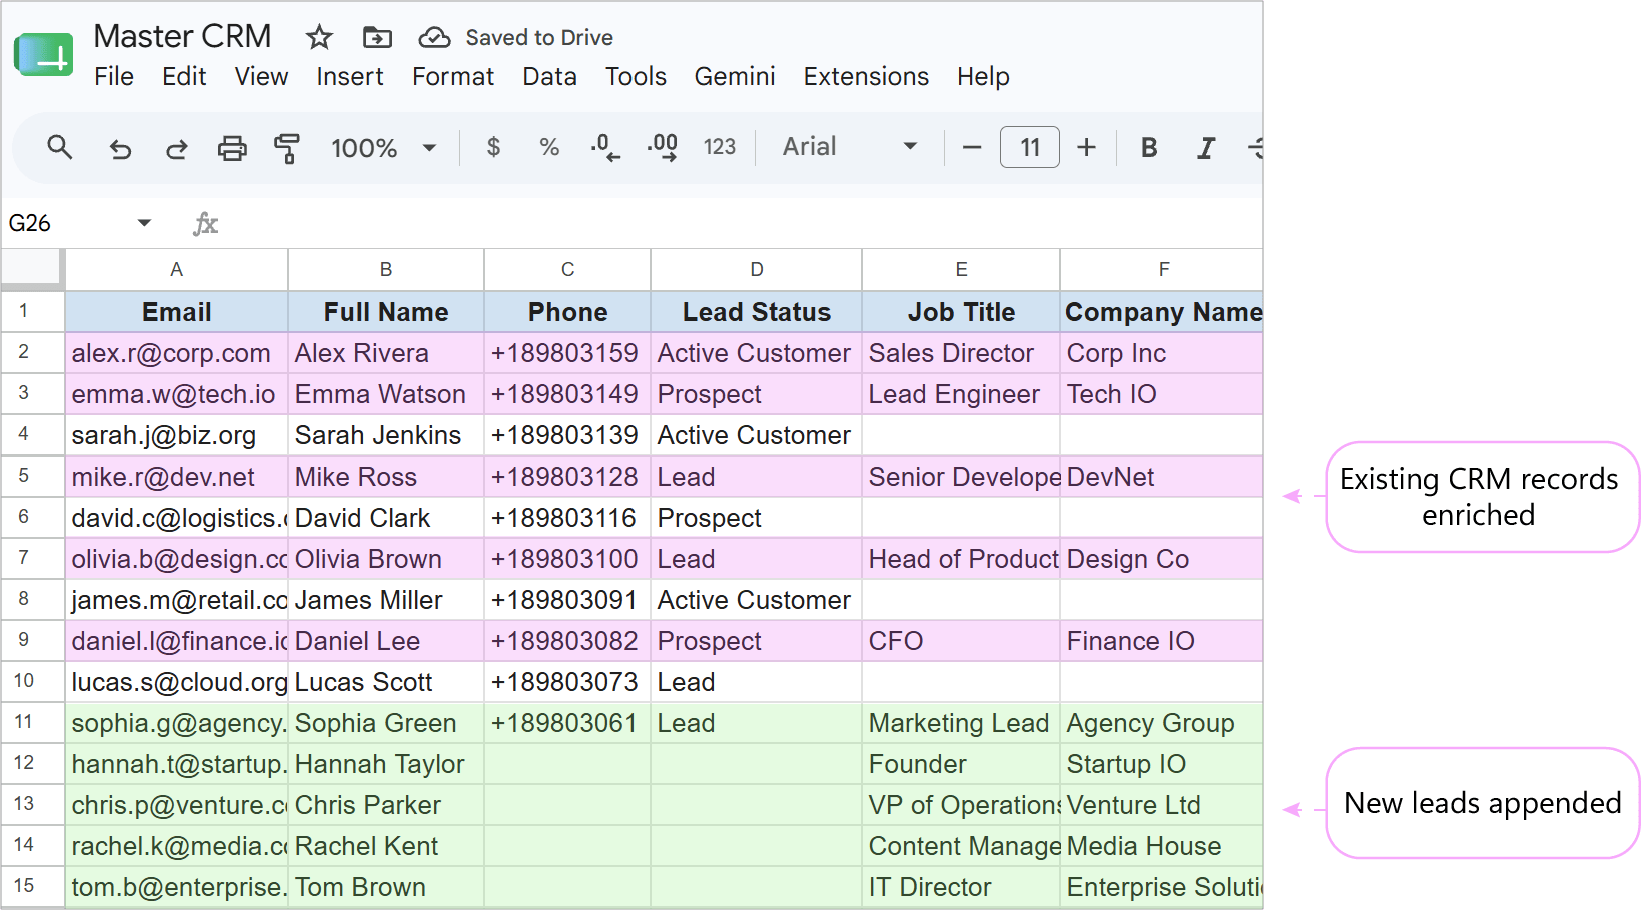This screenshot has height=910, width=1641.
Task: Open the 100% zoom dropdown
Action: coord(384,148)
